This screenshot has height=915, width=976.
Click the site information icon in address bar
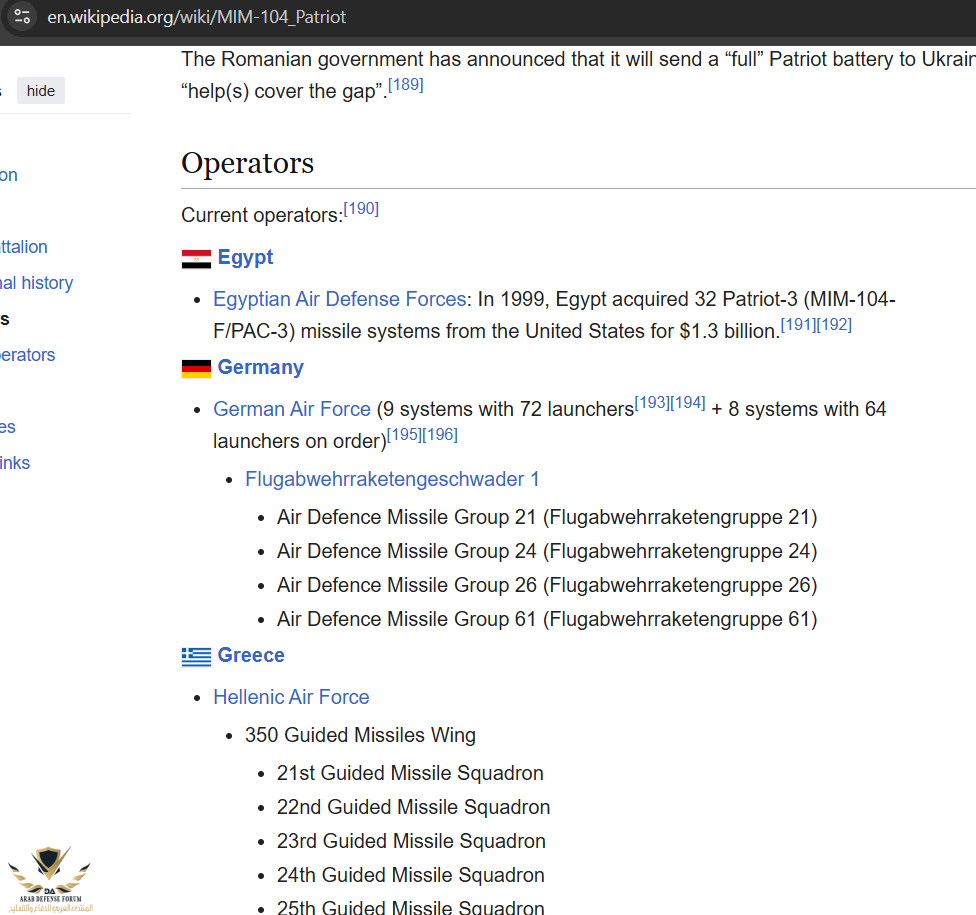click(22, 17)
